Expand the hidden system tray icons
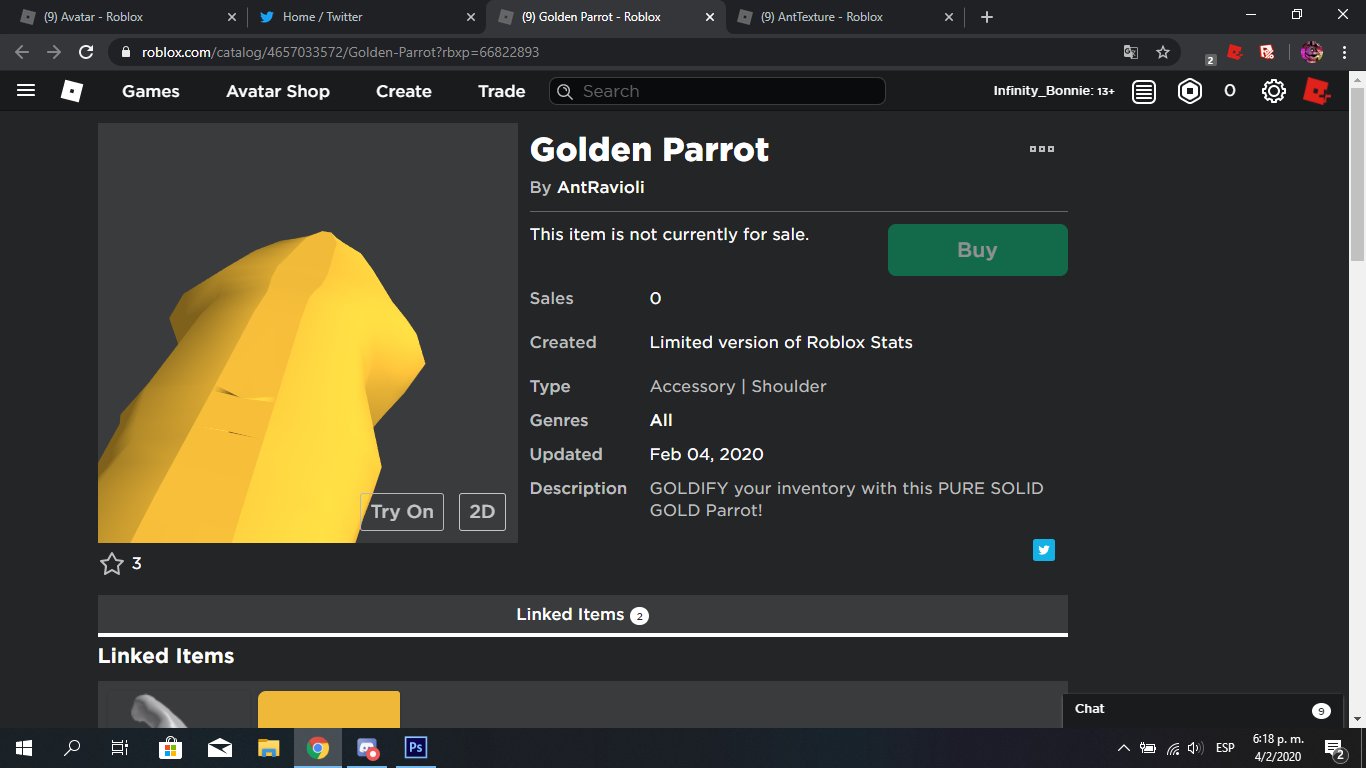Image resolution: width=1366 pixels, height=768 pixels. 1123,748
